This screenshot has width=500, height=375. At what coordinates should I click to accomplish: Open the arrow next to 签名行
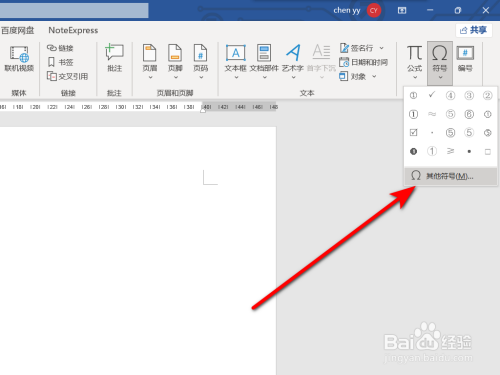[382, 48]
